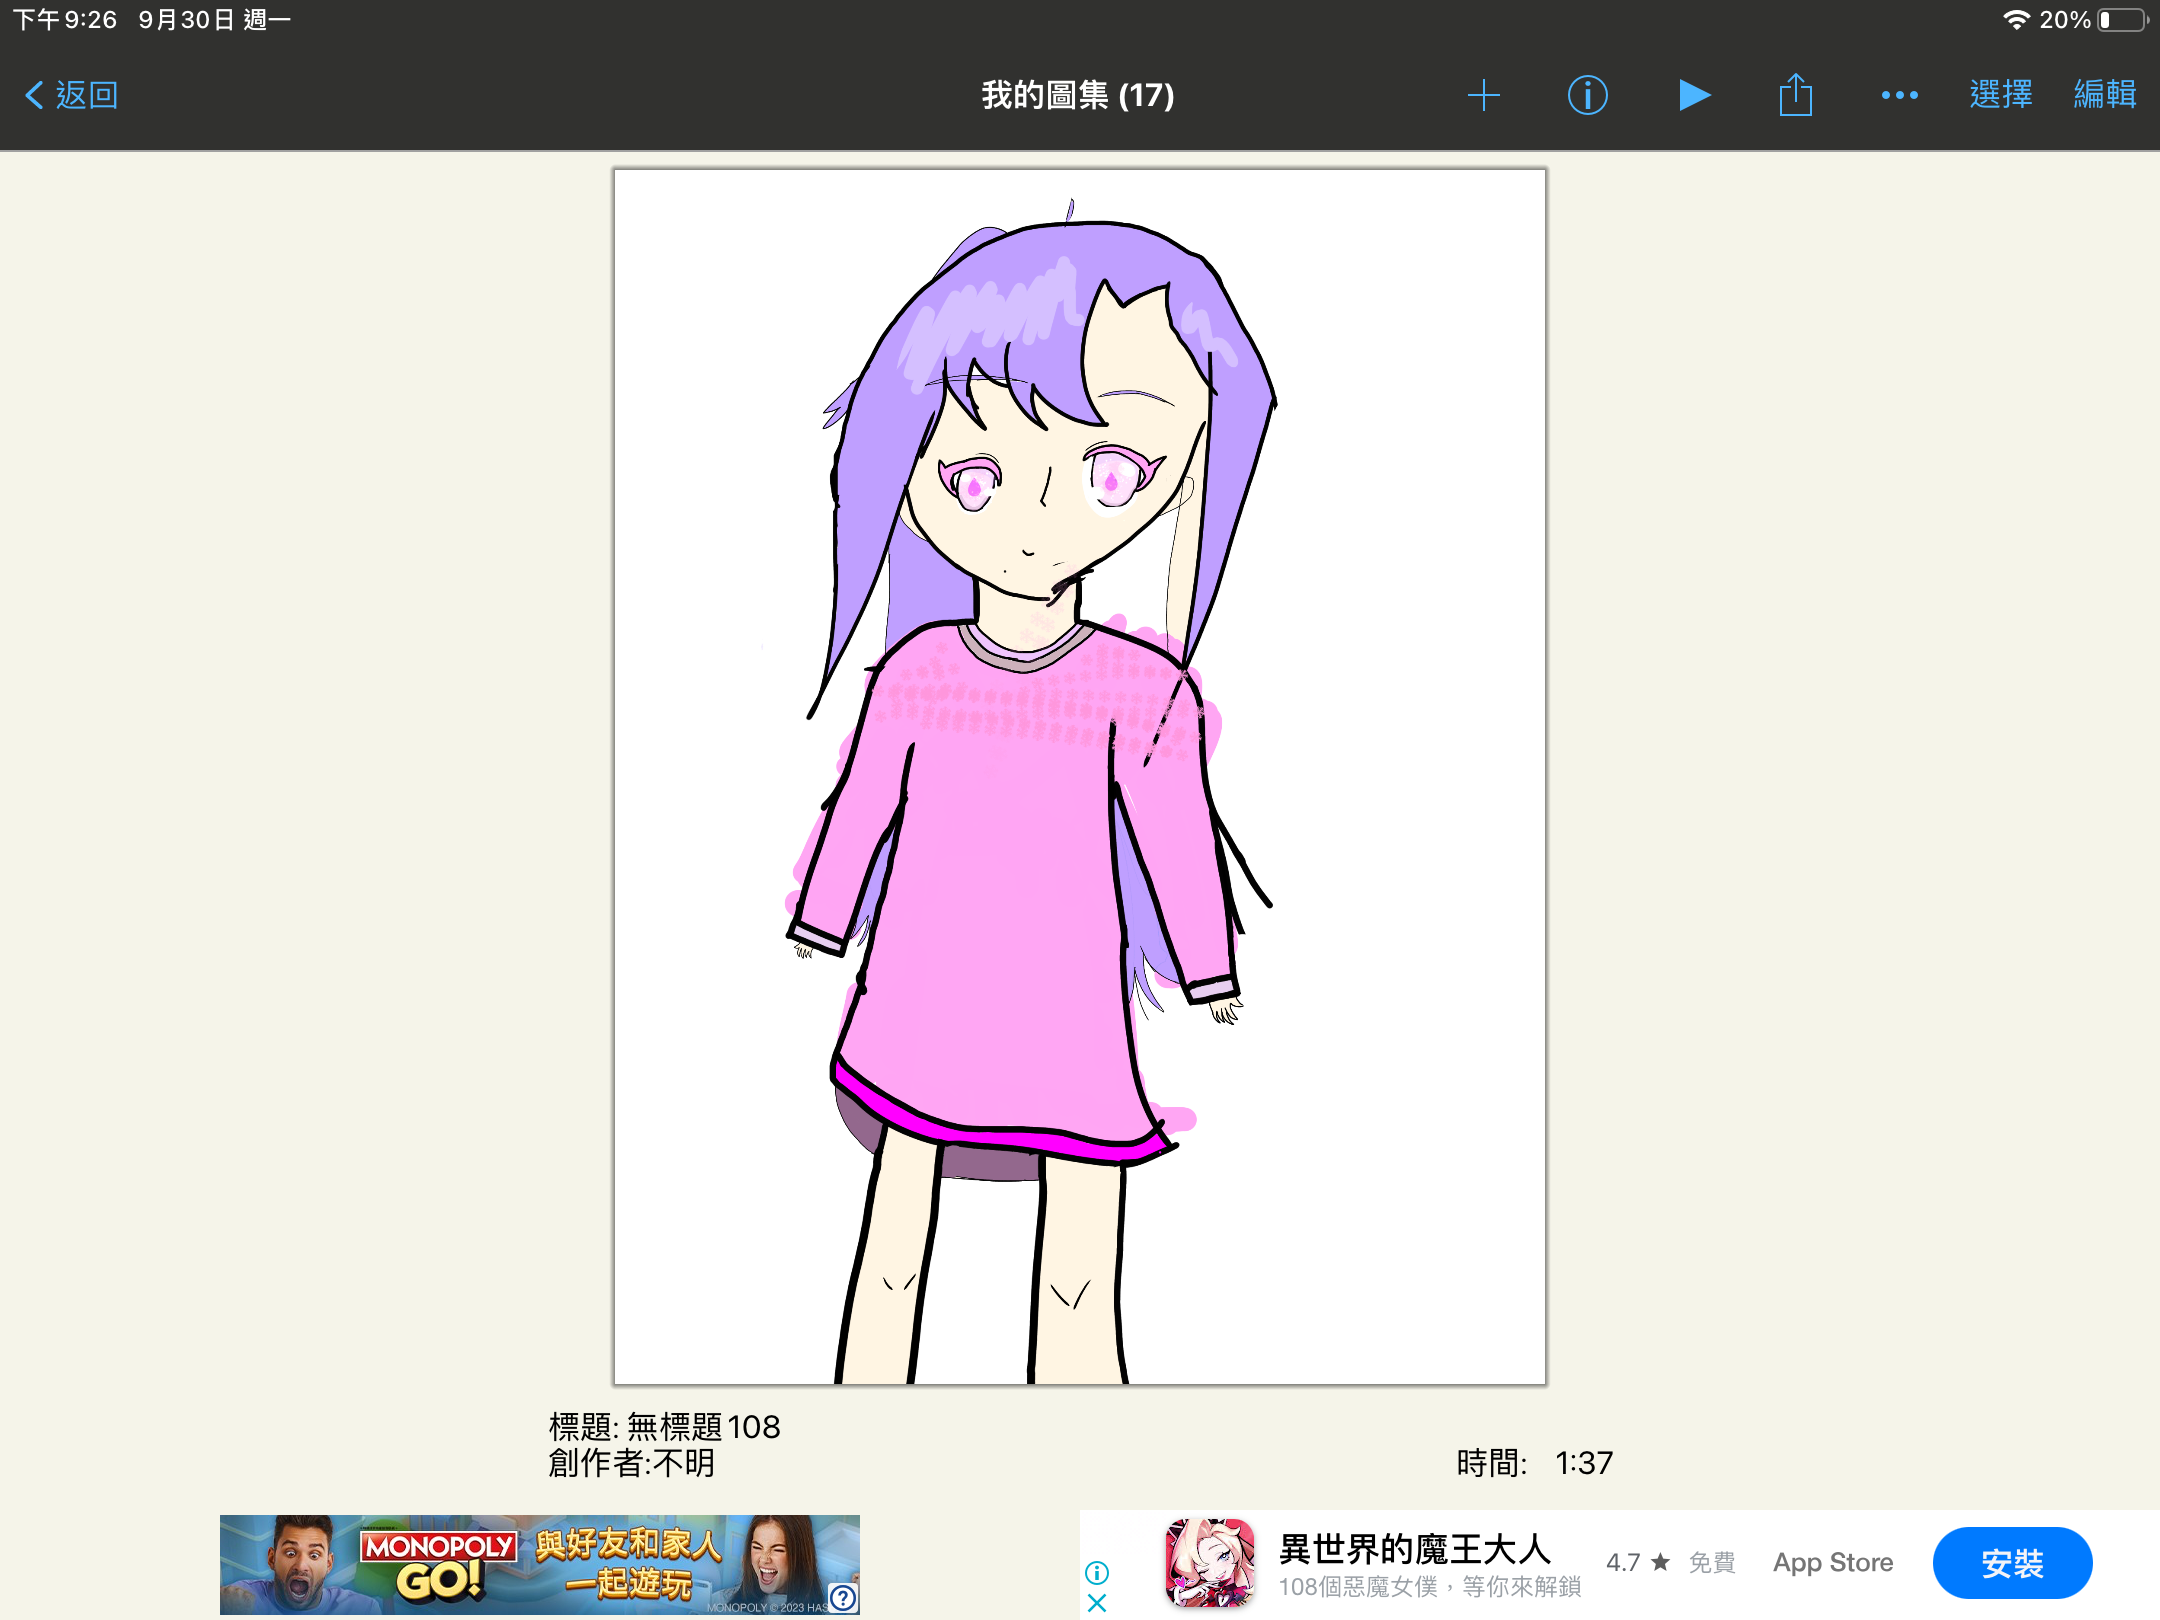Open the purple-haired girl artwork
2160x1620 pixels.
coord(1080,776)
